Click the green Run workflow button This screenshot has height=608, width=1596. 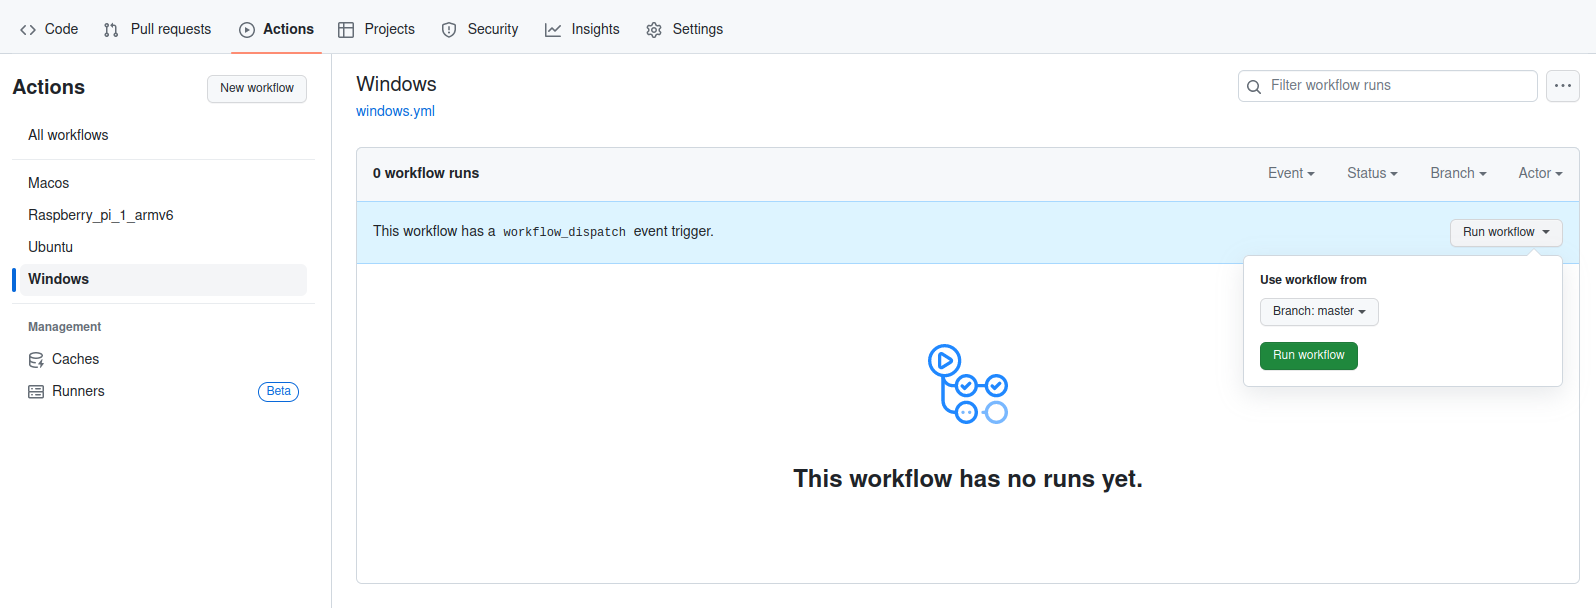tap(1309, 356)
